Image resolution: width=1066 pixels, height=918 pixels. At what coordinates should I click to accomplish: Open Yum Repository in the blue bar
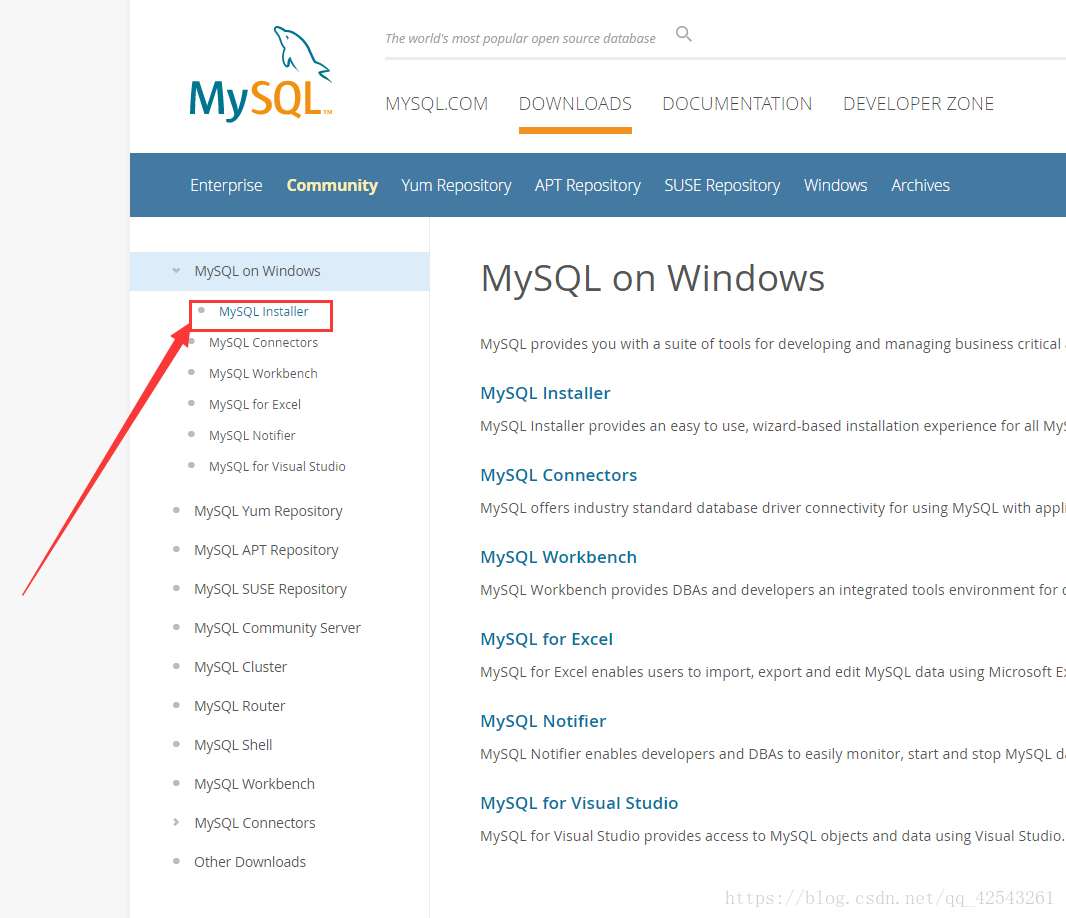pos(456,185)
